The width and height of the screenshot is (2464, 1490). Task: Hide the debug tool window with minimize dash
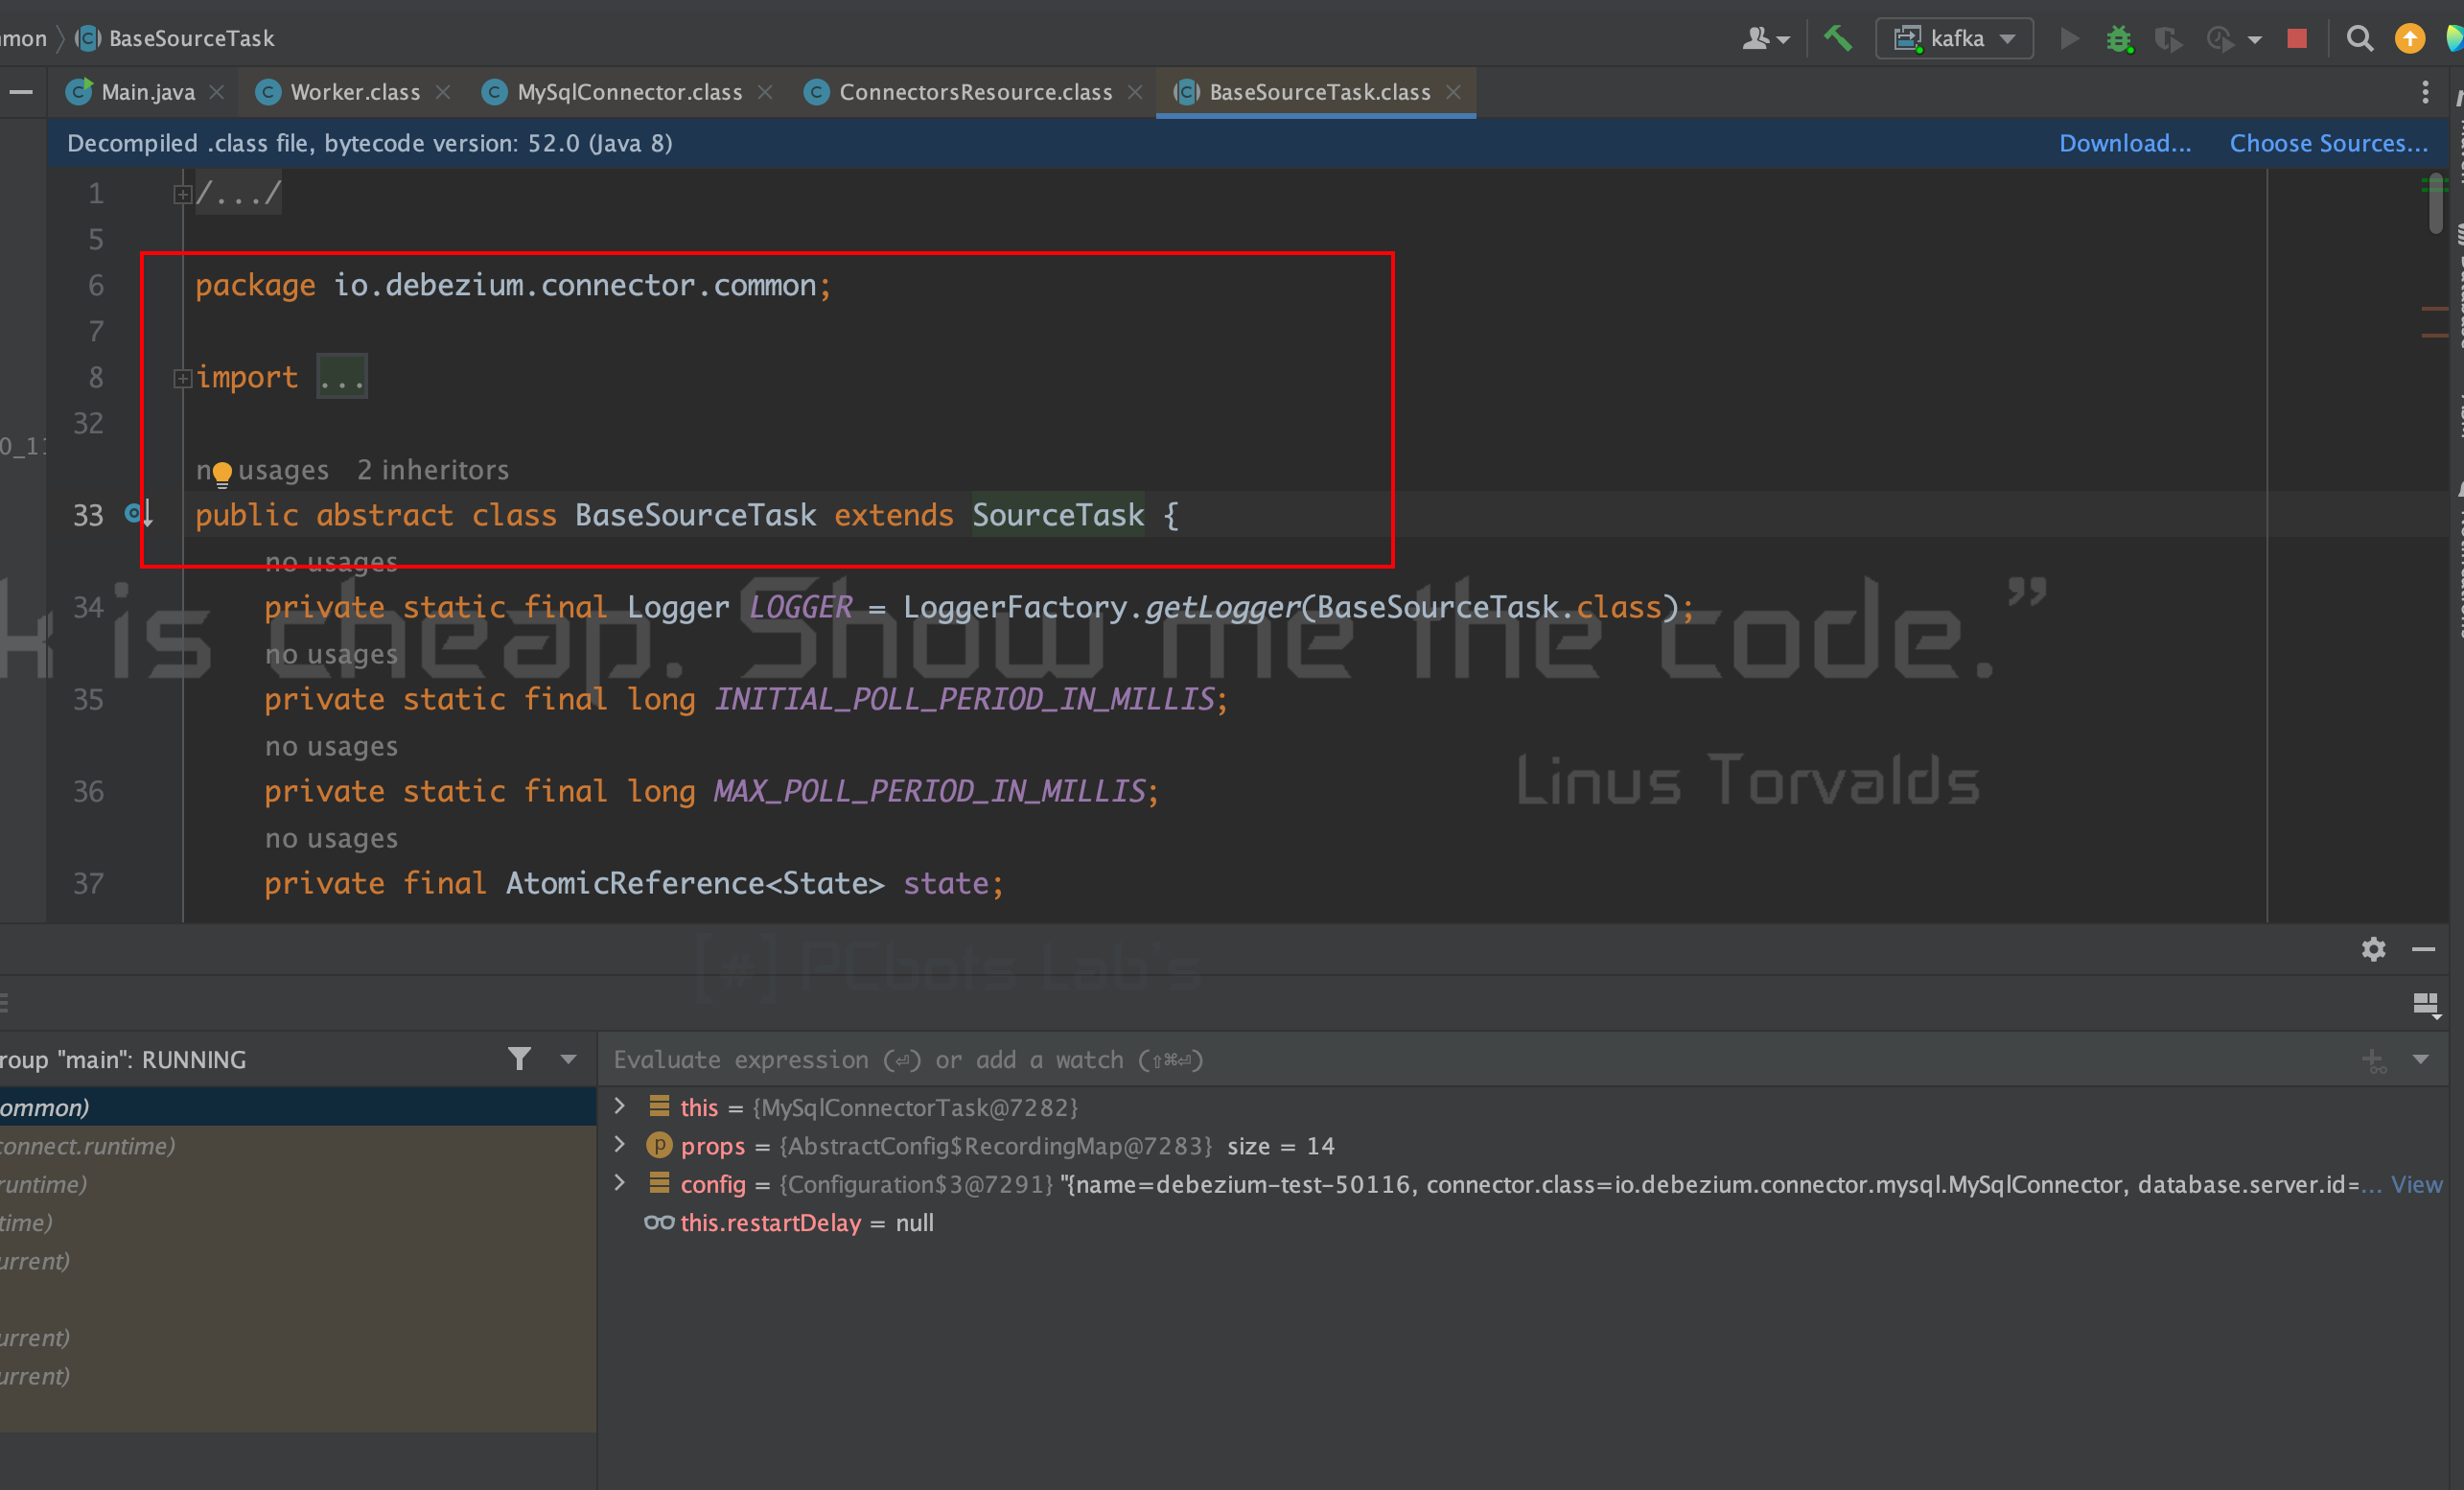point(2423,949)
